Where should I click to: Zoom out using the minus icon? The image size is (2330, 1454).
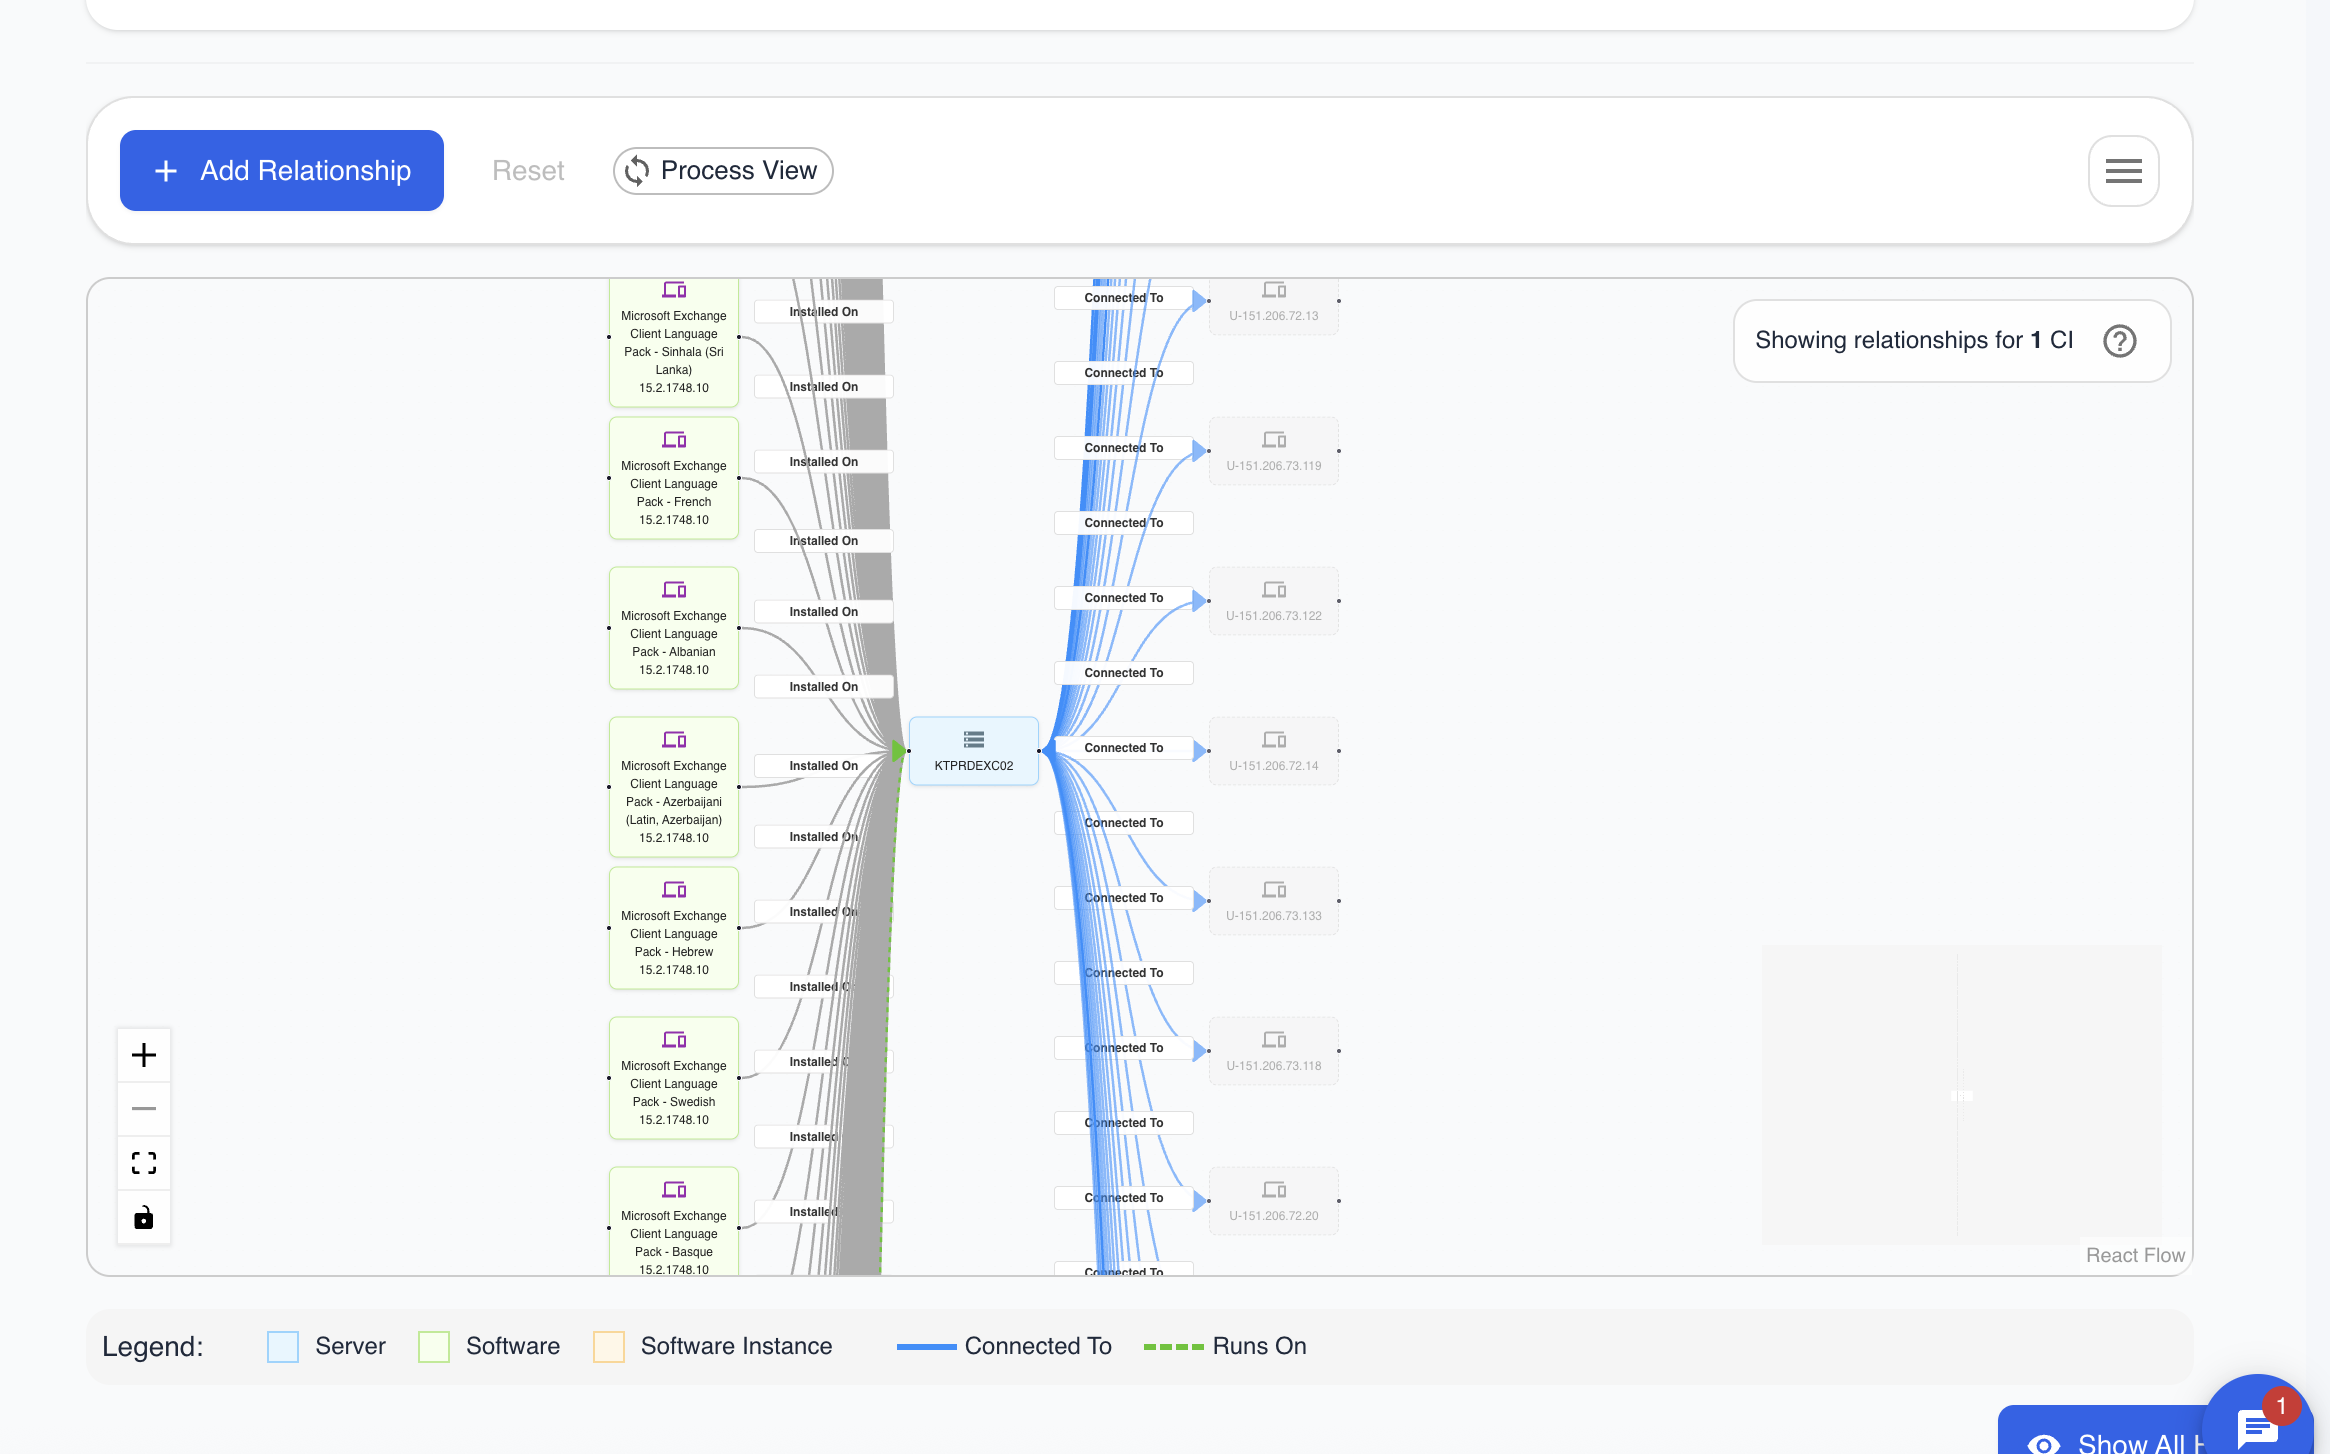[143, 1109]
